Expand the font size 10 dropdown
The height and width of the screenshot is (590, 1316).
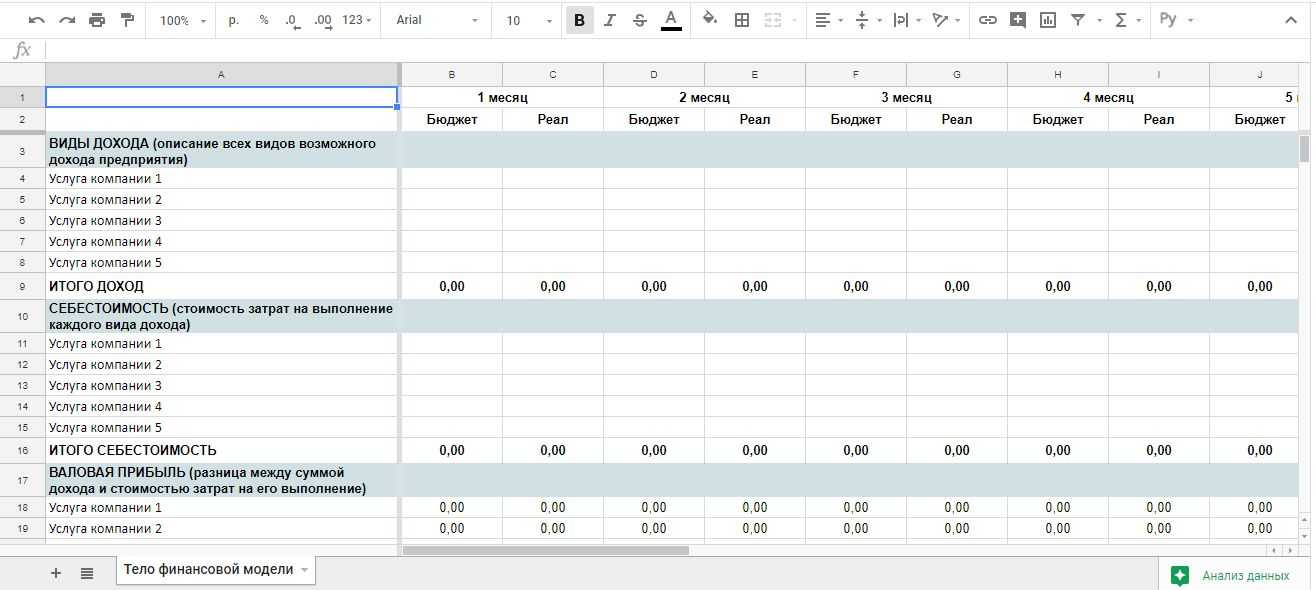pyautogui.click(x=528, y=20)
